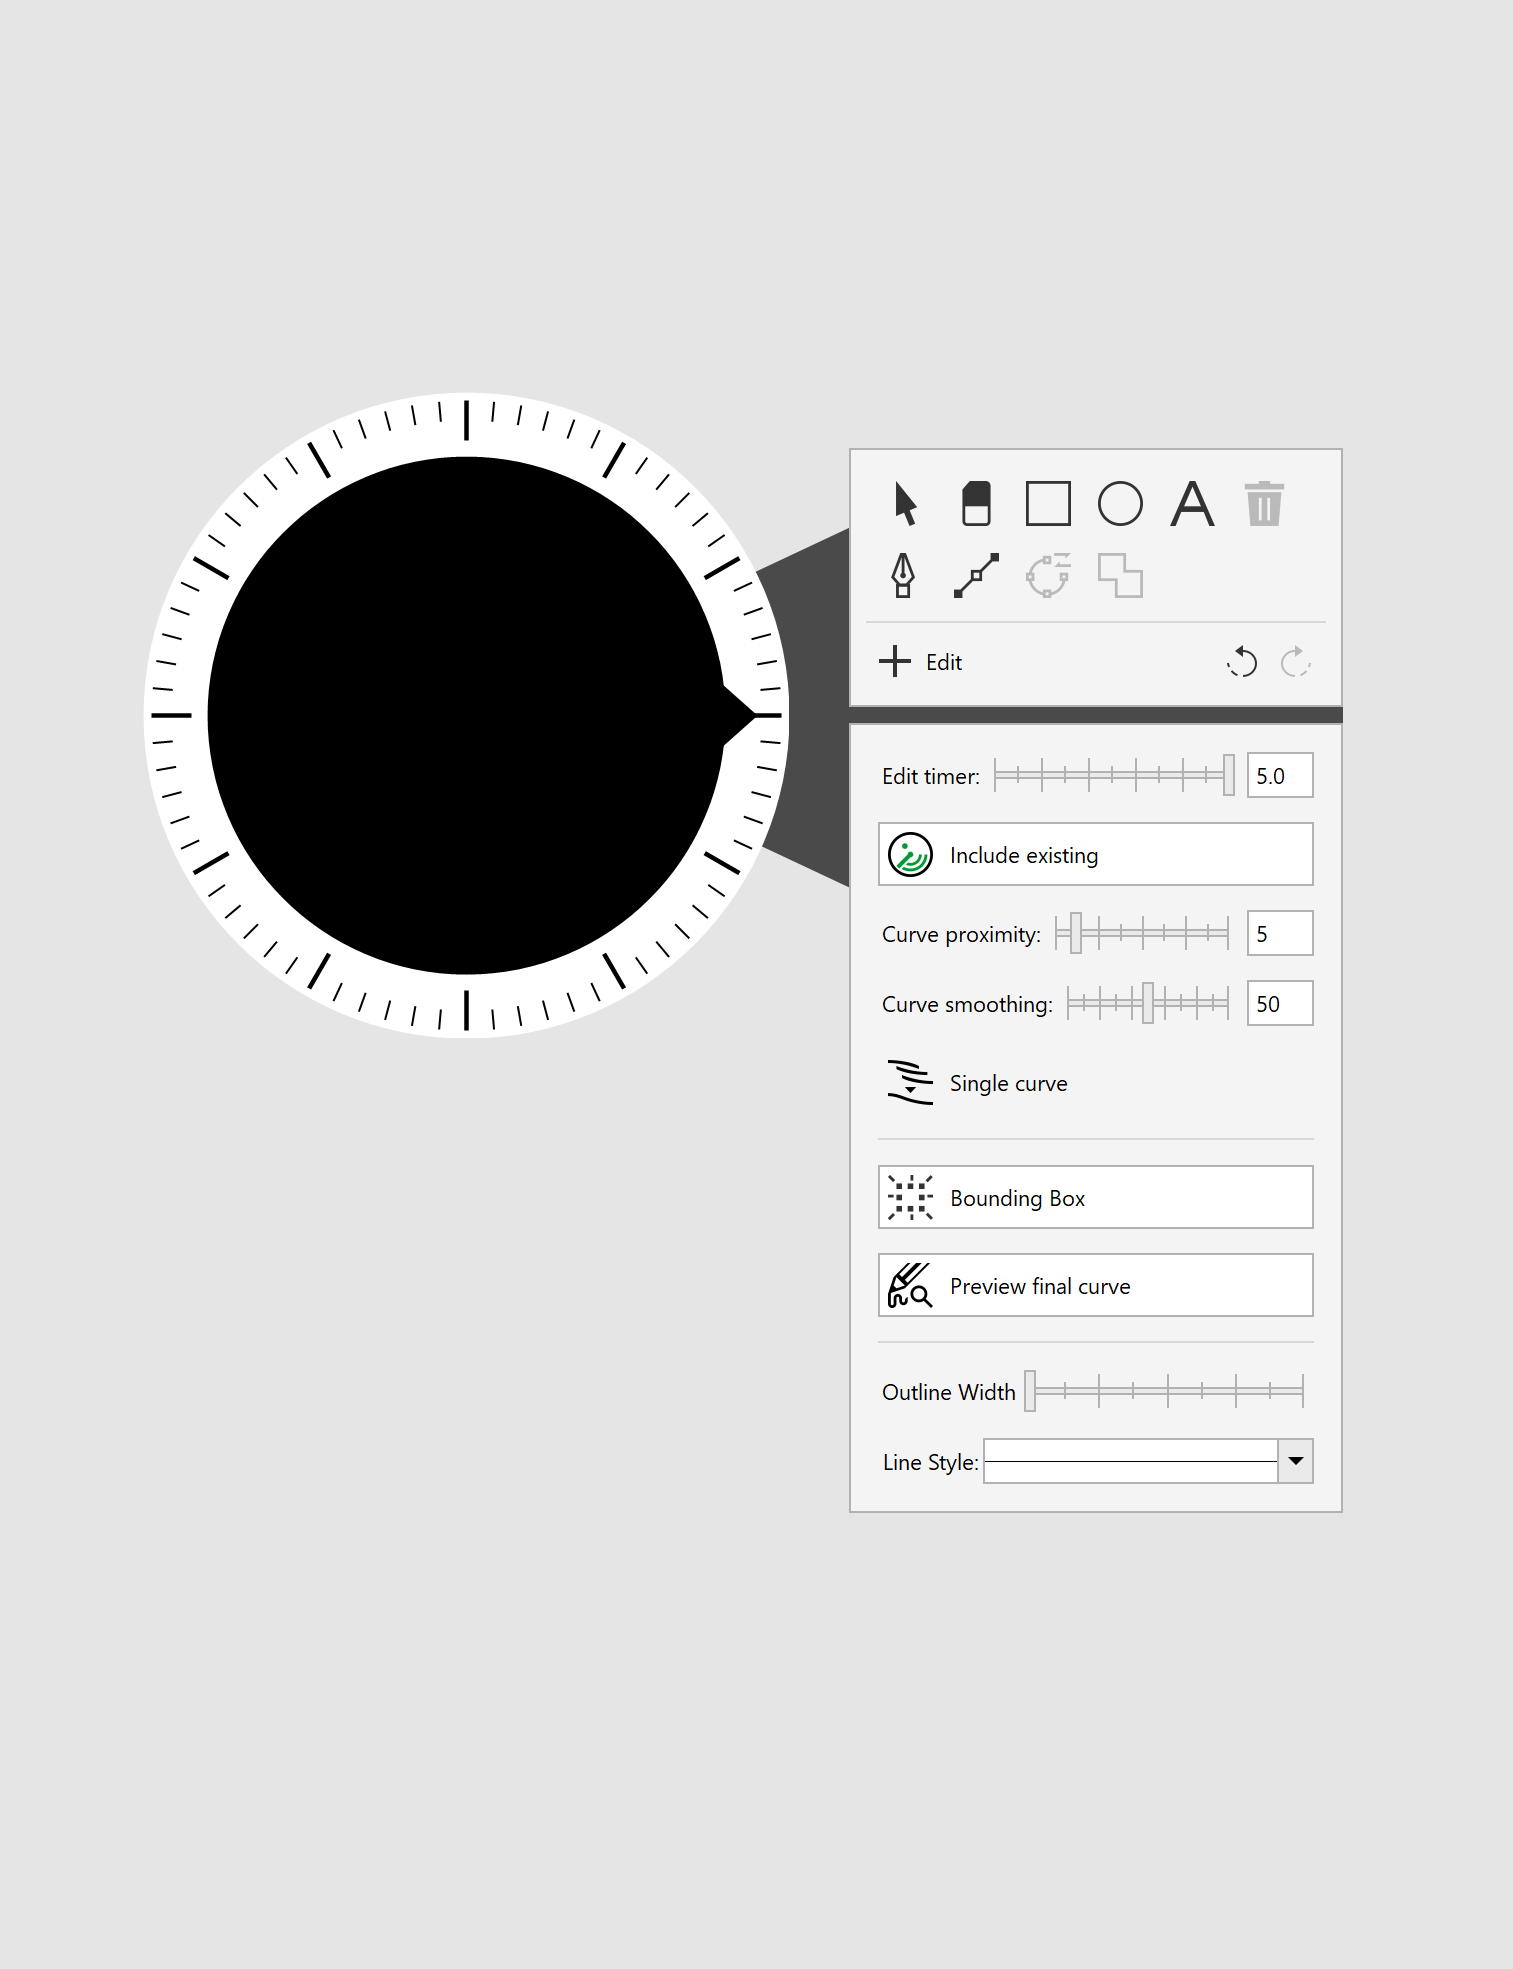The width and height of the screenshot is (1513, 1969).
Task: Click the dial's pointer notch
Action: coord(740,715)
